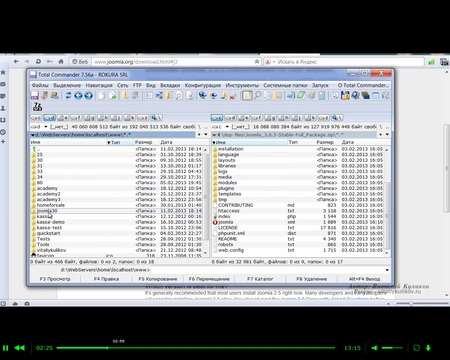This screenshot has width=450, height=360.
Task: Open the Инструменты menu
Action: [242, 85]
